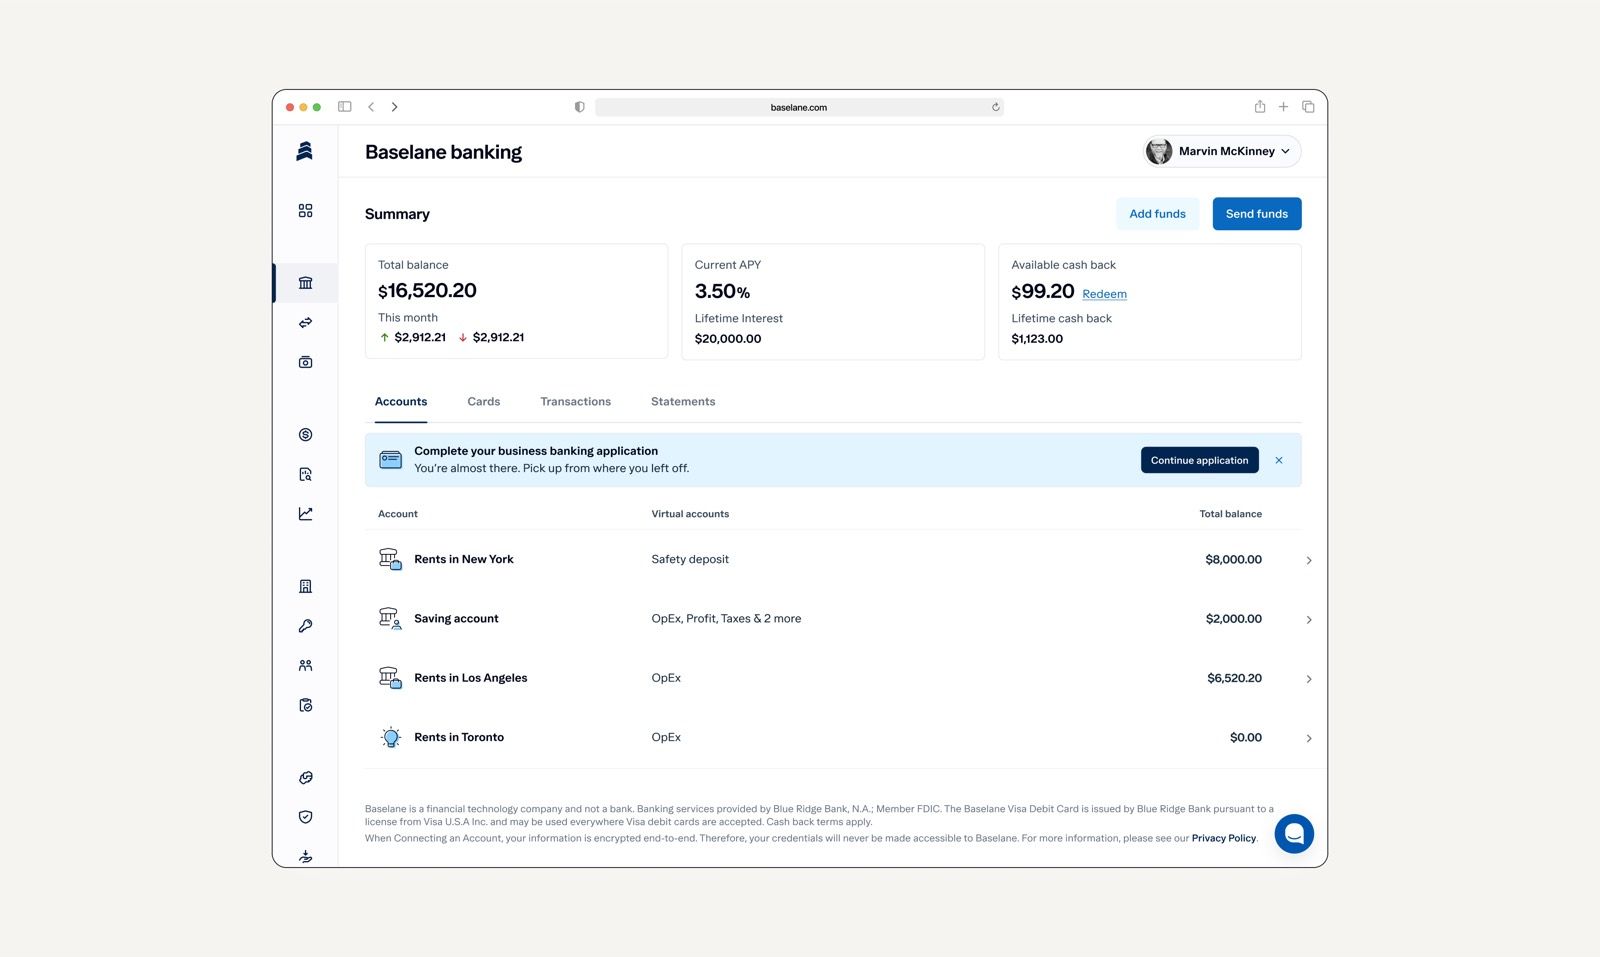
Task: Expand the Rents in Toronto row chevron
Action: click(x=1308, y=739)
